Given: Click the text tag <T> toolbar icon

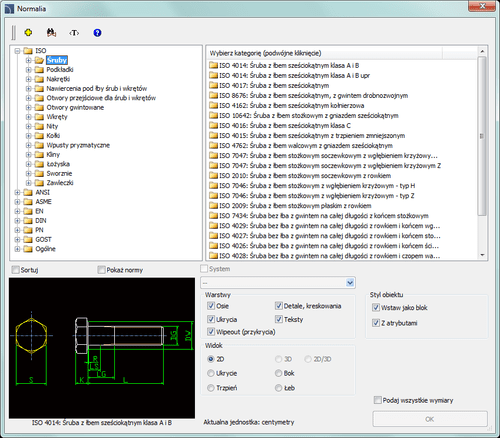Looking at the screenshot, I should tap(74, 33).
